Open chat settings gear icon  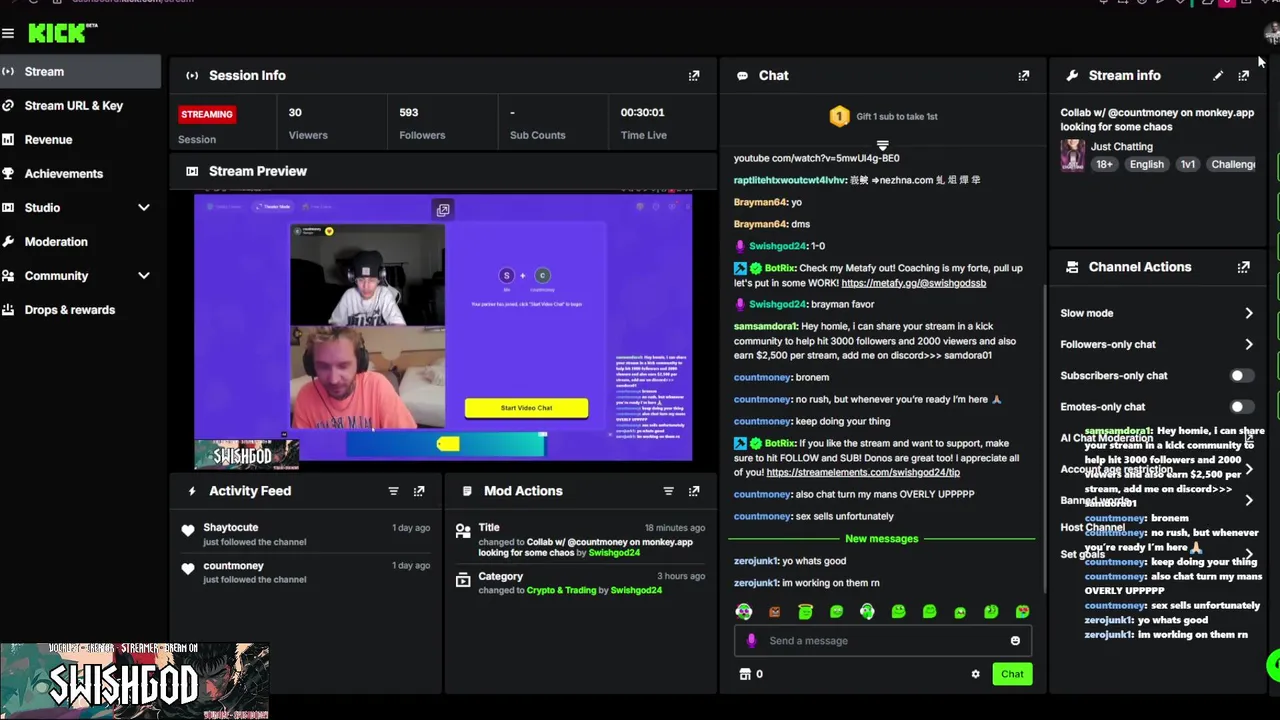pyautogui.click(x=976, y=674)
